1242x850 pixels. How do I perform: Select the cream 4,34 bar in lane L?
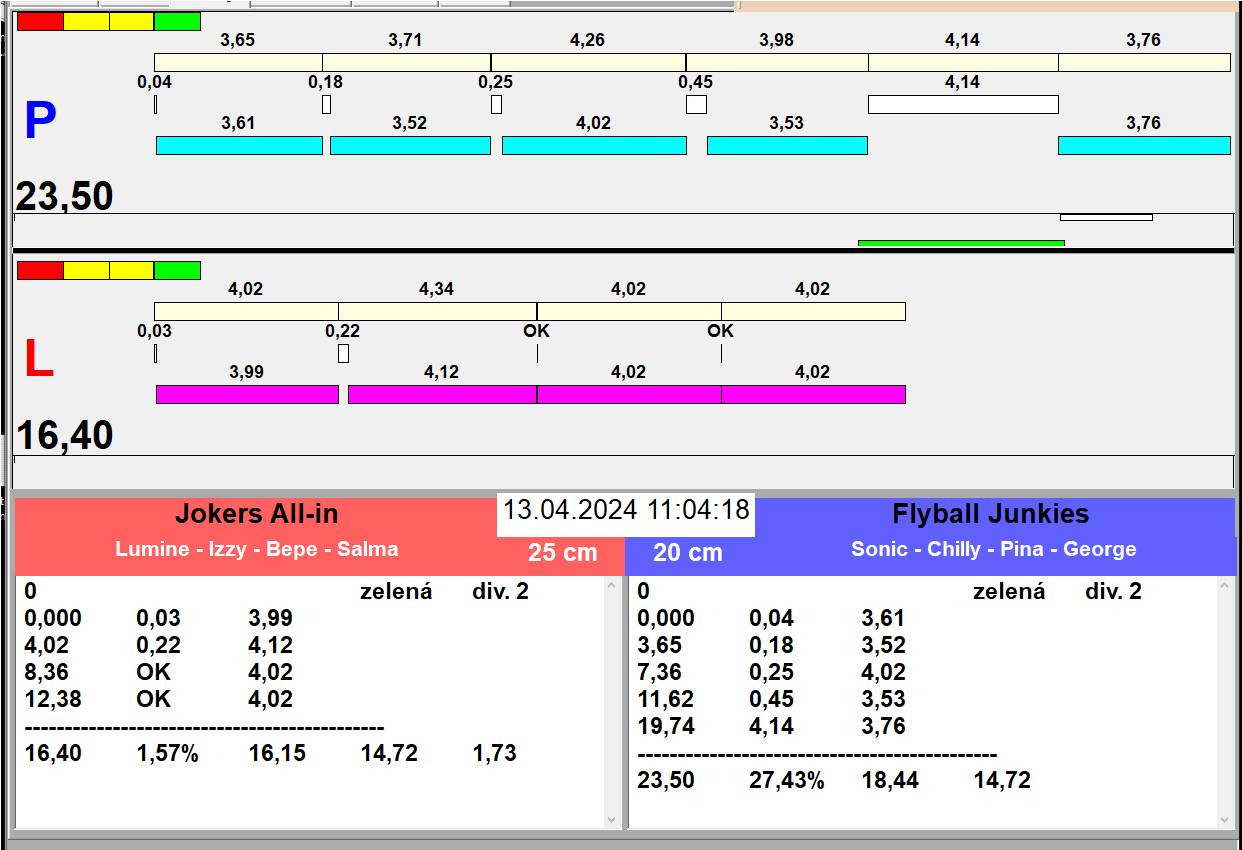(437, 311)
